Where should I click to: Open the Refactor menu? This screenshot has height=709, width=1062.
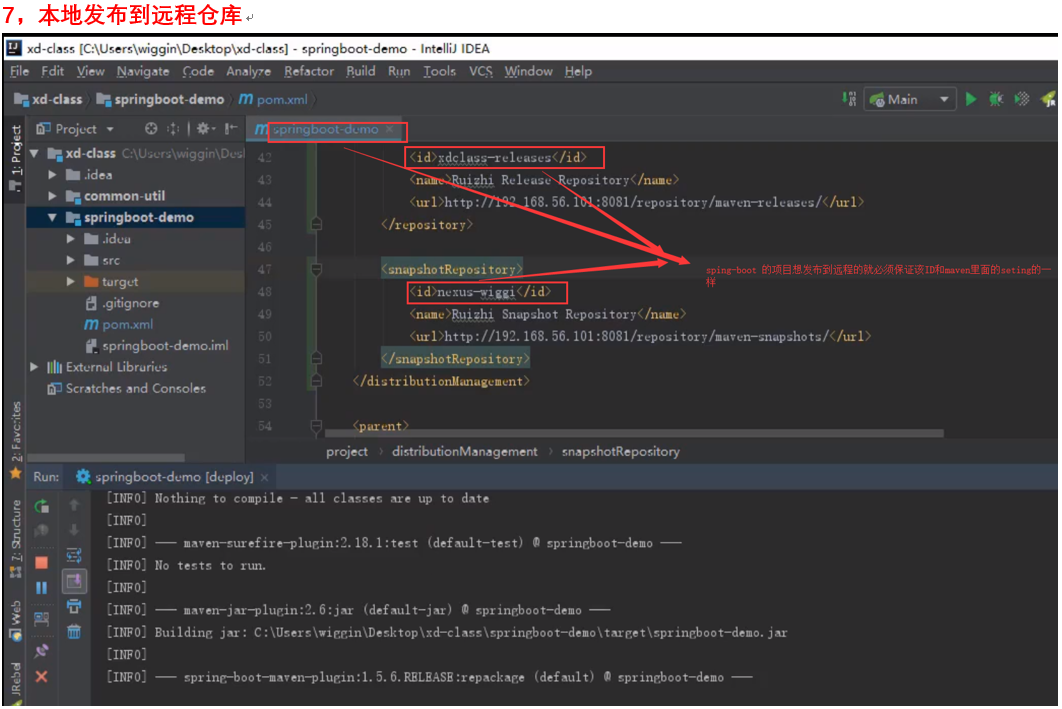[309, 71]
